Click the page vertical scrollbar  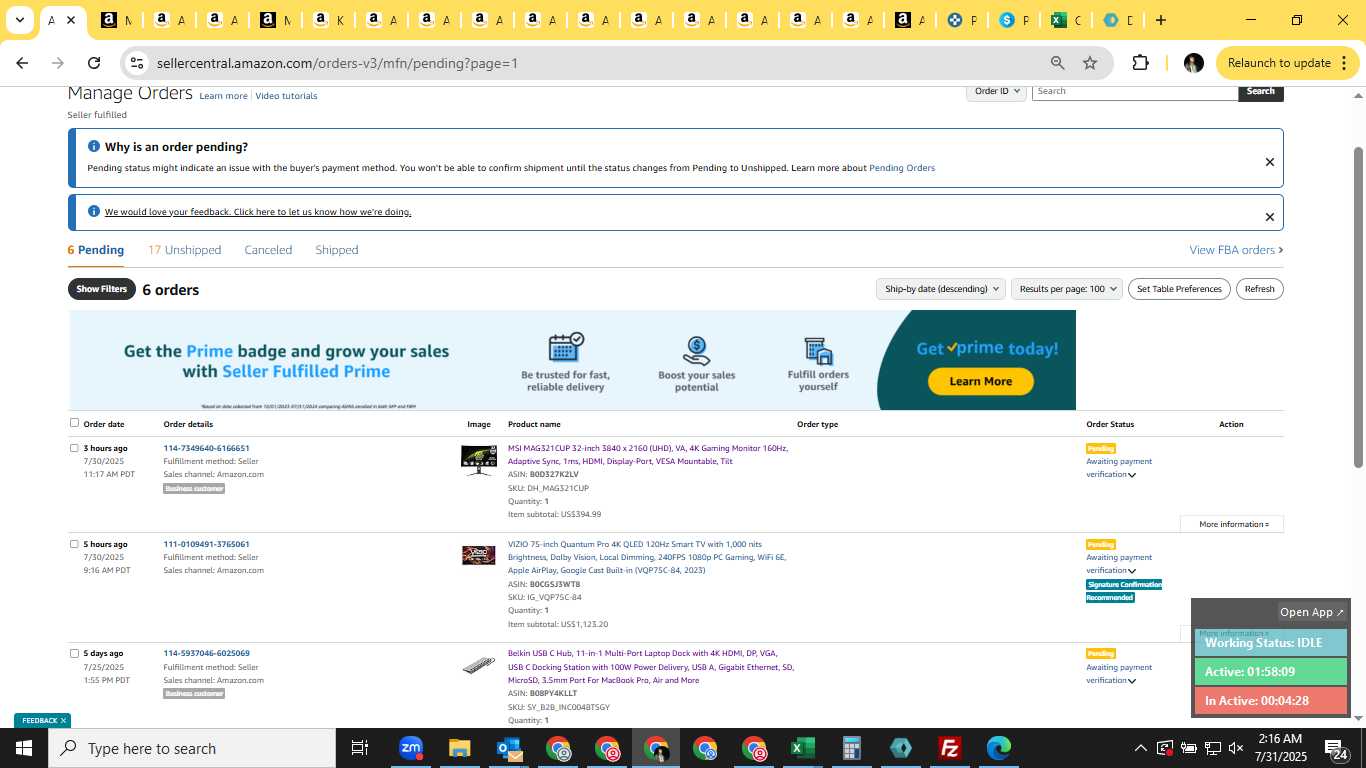click(1358, 305)
